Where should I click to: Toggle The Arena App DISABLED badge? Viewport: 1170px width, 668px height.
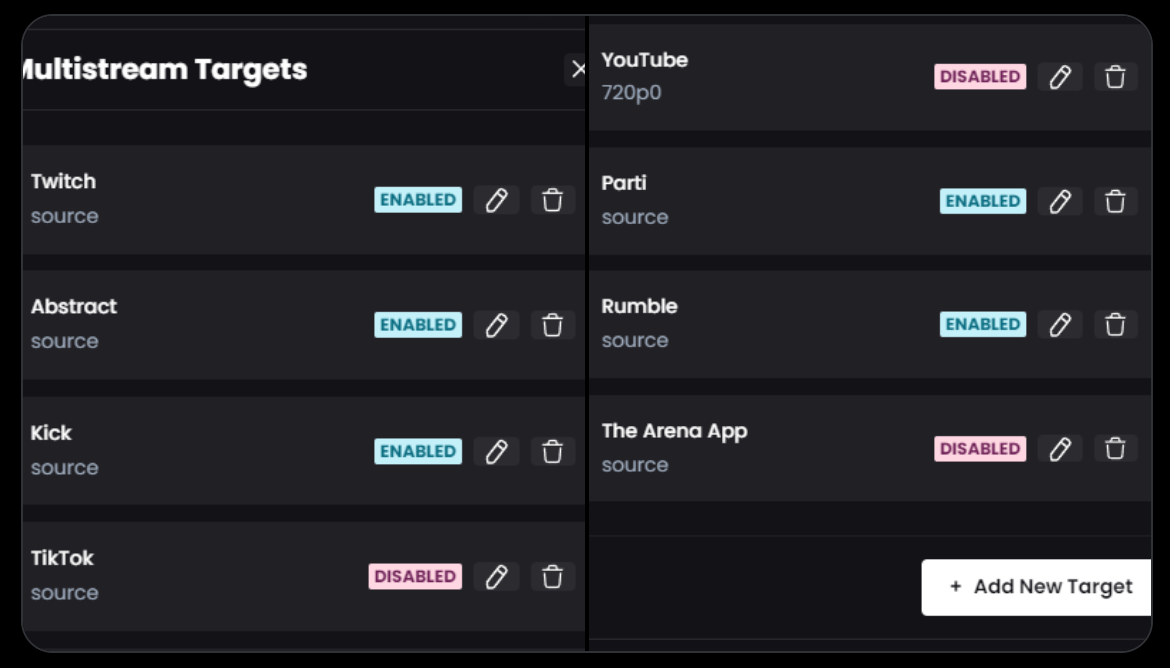[x=980, y=449]
